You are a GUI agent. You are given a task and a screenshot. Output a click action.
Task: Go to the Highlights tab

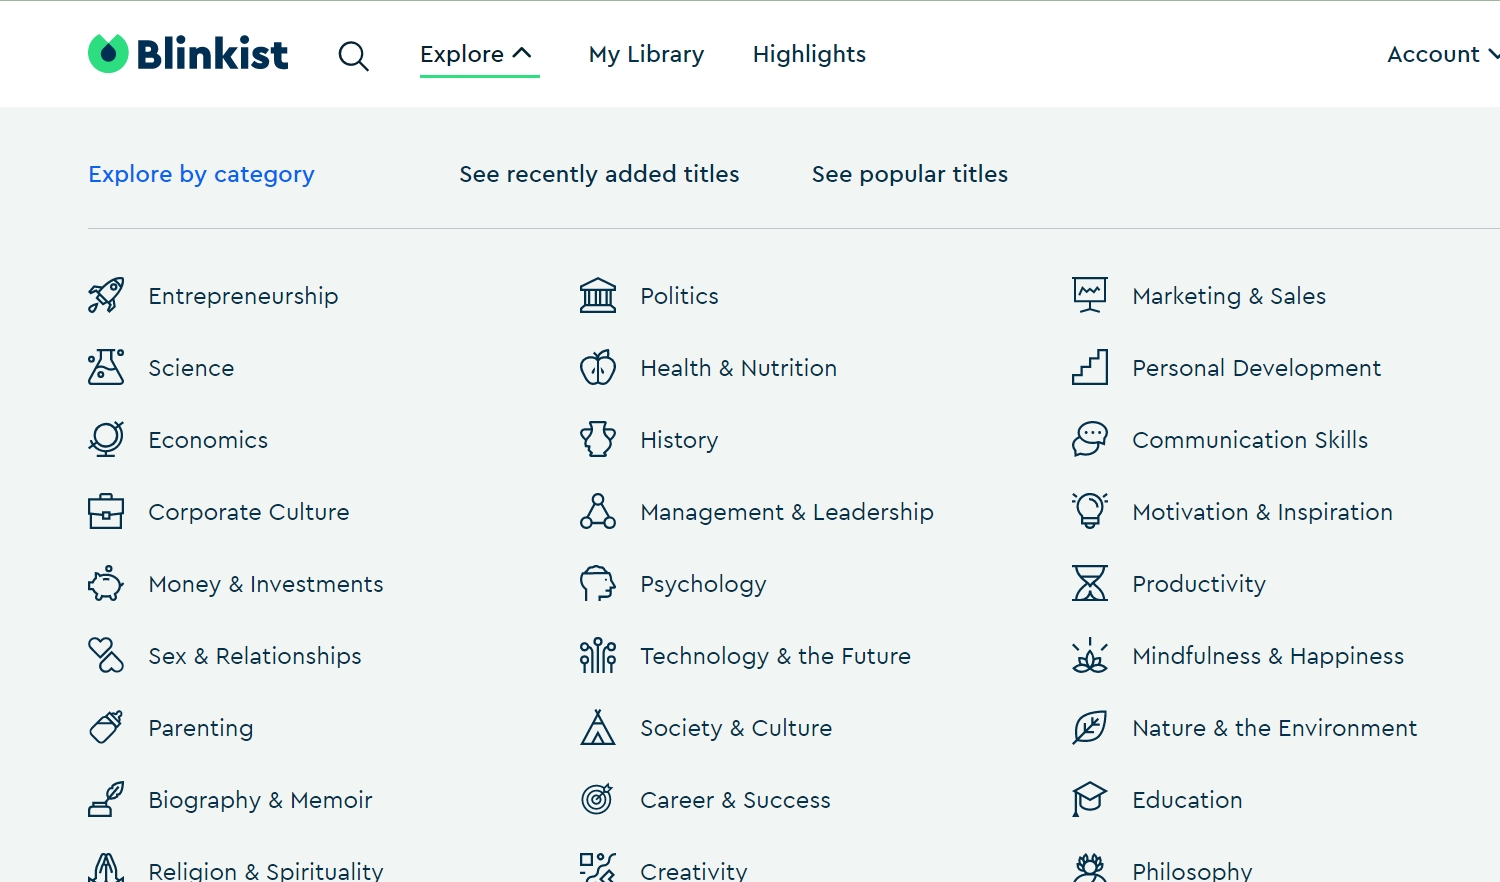(x=809, y=54)
